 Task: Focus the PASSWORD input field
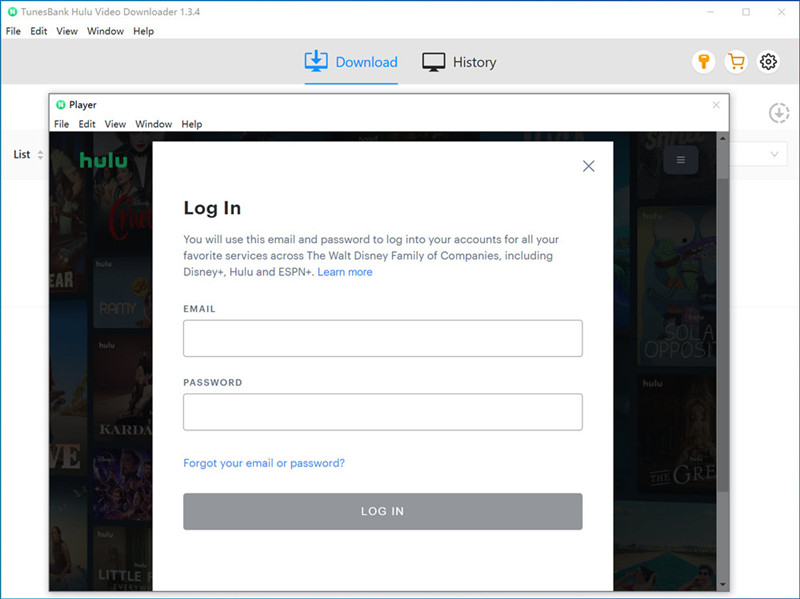click(x=383, y=412)
